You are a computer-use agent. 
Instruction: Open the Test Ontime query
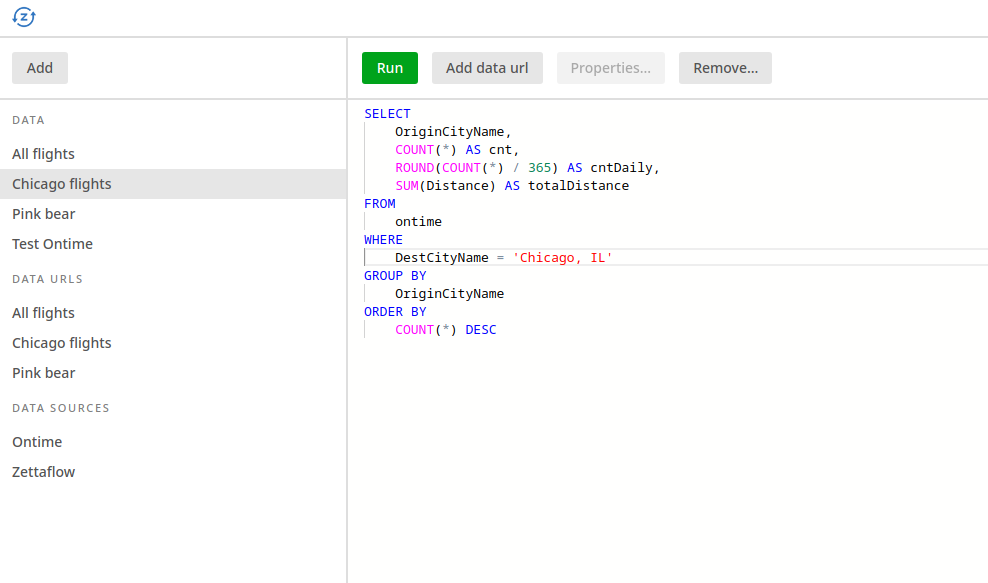pos(52,243)
